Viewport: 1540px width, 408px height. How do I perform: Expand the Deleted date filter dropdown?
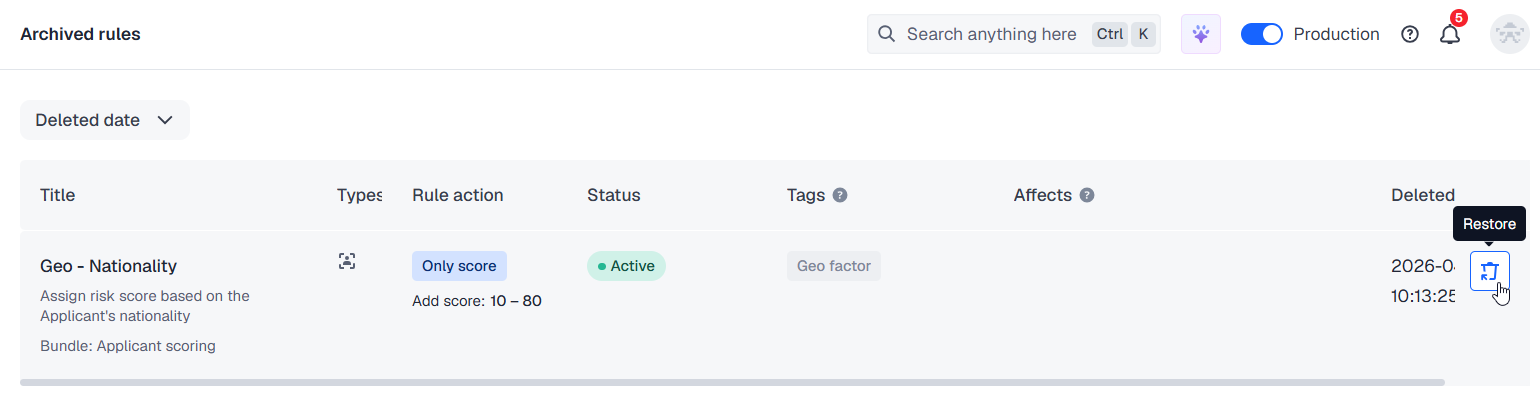click(105, 120)
